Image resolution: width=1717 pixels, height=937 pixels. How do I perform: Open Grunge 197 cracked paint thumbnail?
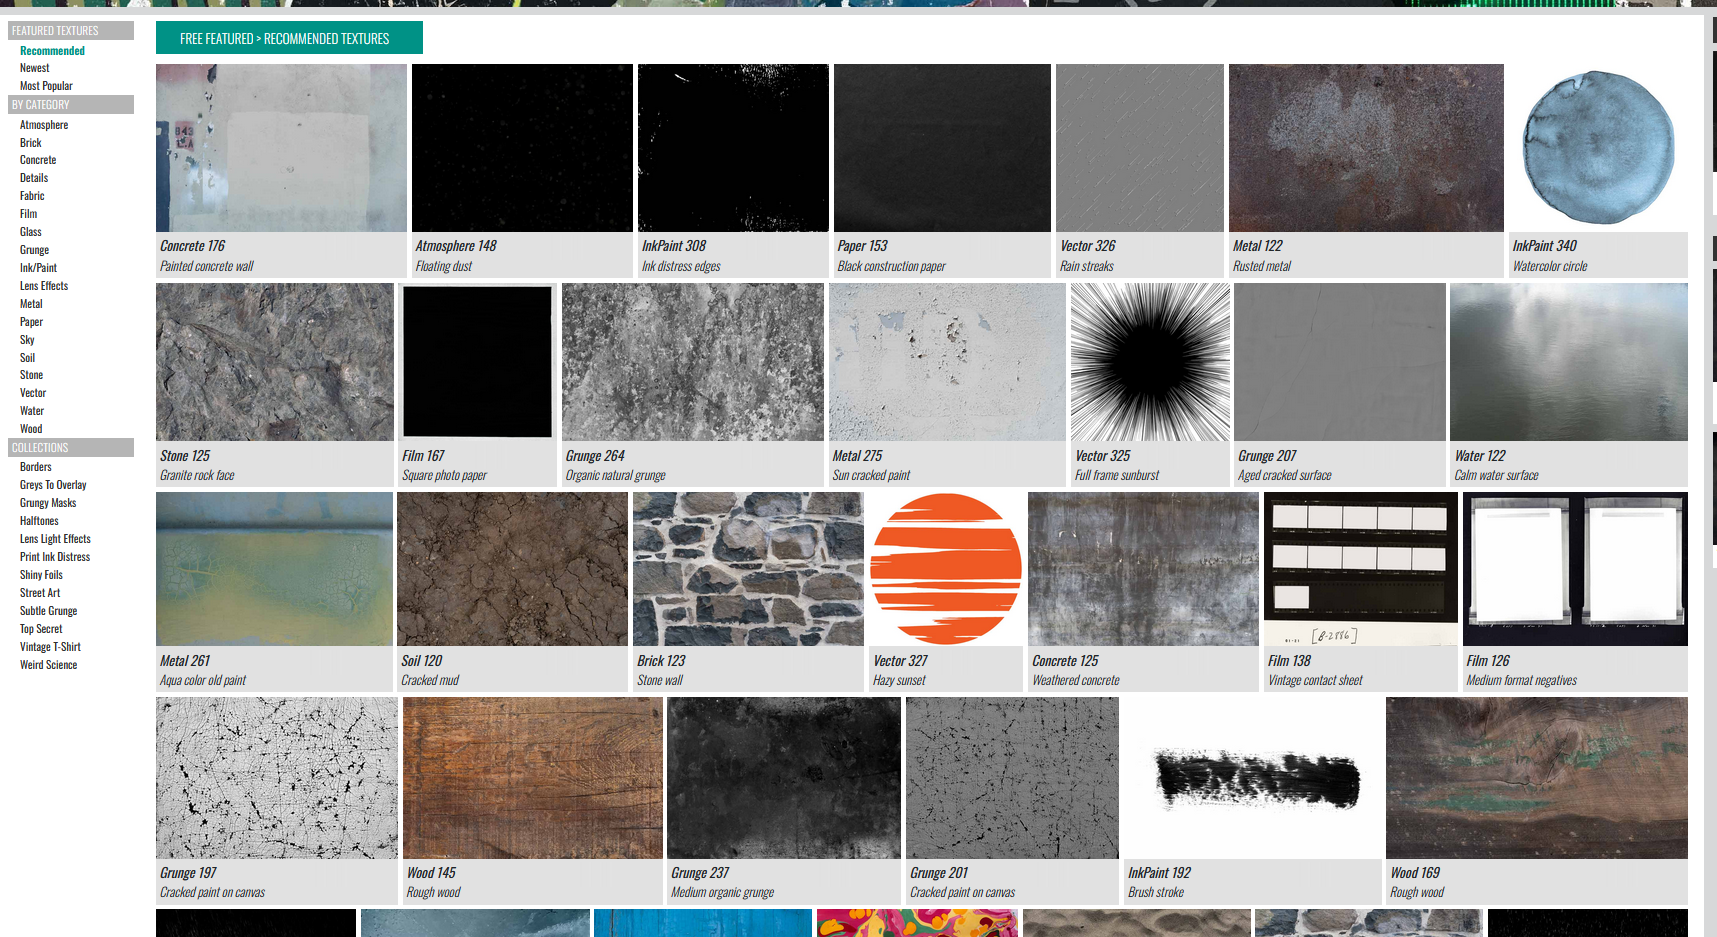(277, 778)
